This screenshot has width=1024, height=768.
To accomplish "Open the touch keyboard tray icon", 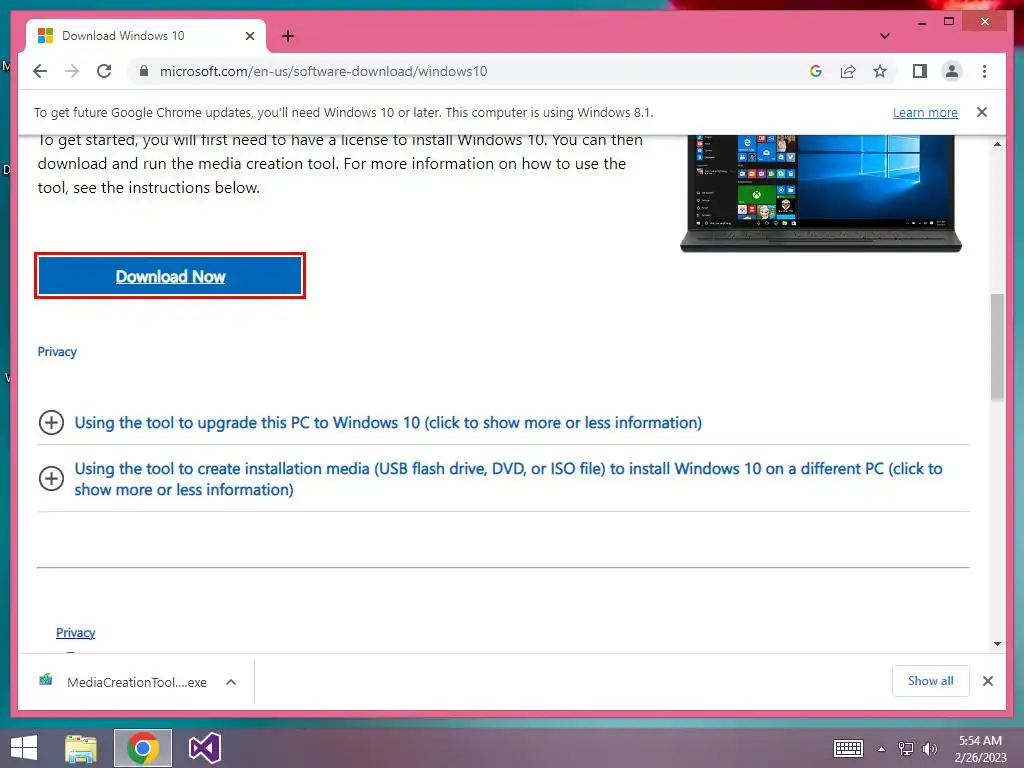I will pyautogui.click(x=848, y=748).
